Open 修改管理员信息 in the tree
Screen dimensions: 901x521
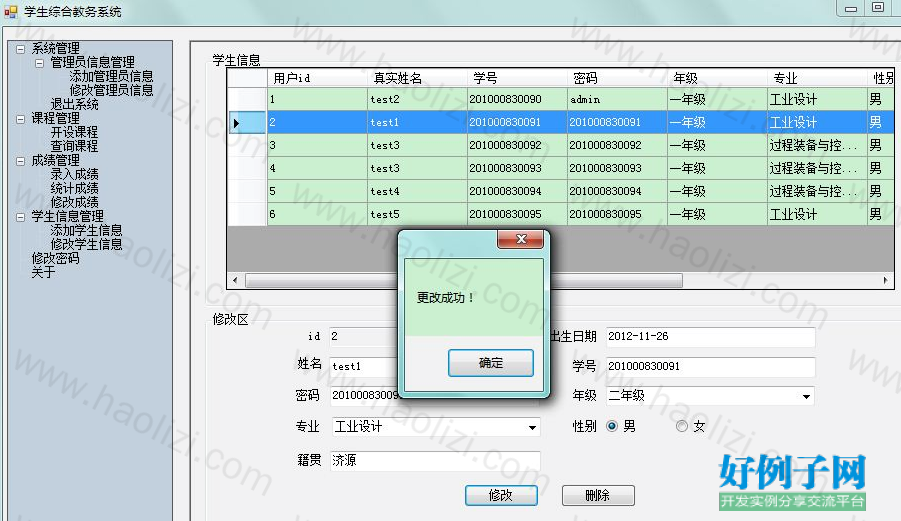coord(111,90)
